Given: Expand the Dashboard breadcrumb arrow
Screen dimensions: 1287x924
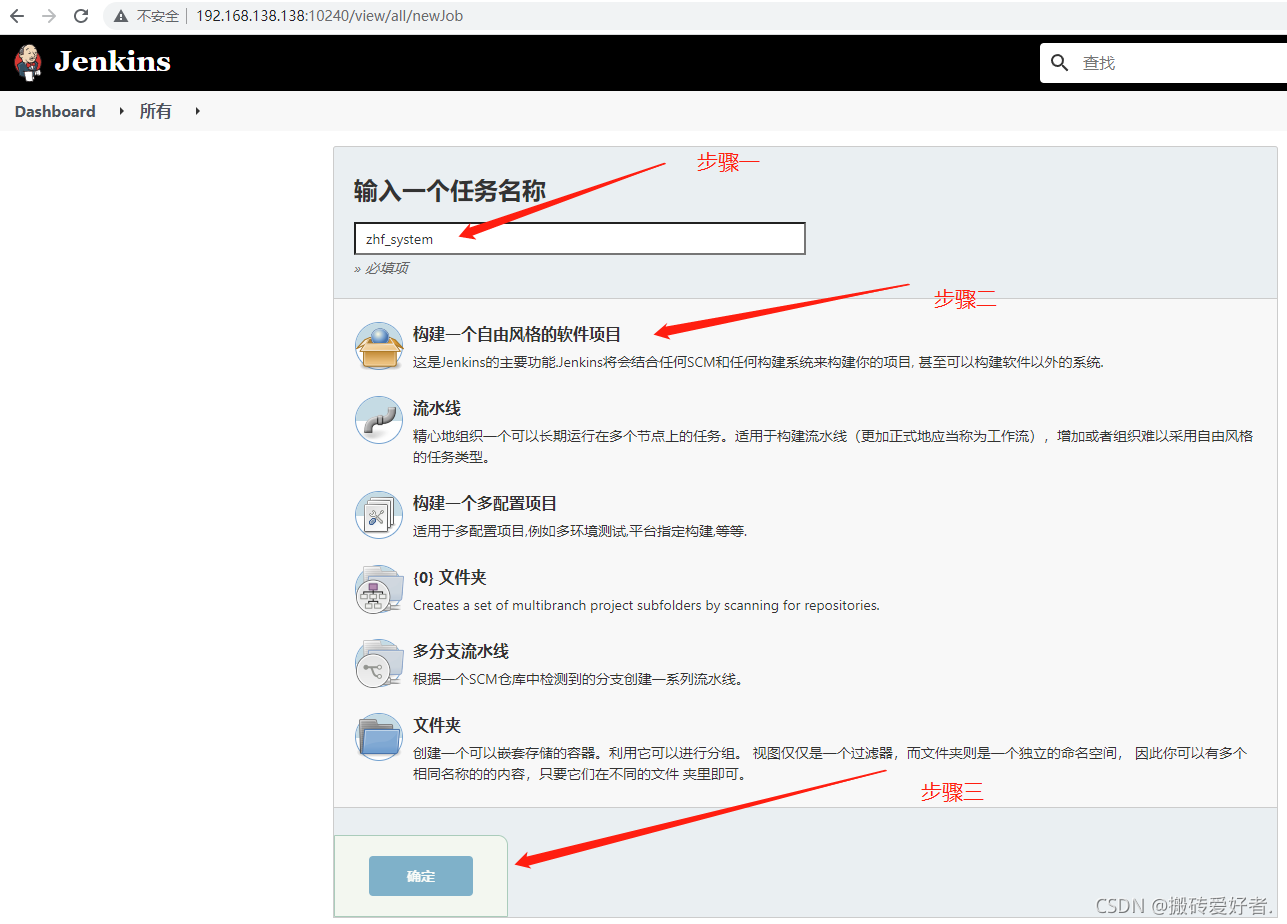Looking at the screenshot, I should [122, 111].
